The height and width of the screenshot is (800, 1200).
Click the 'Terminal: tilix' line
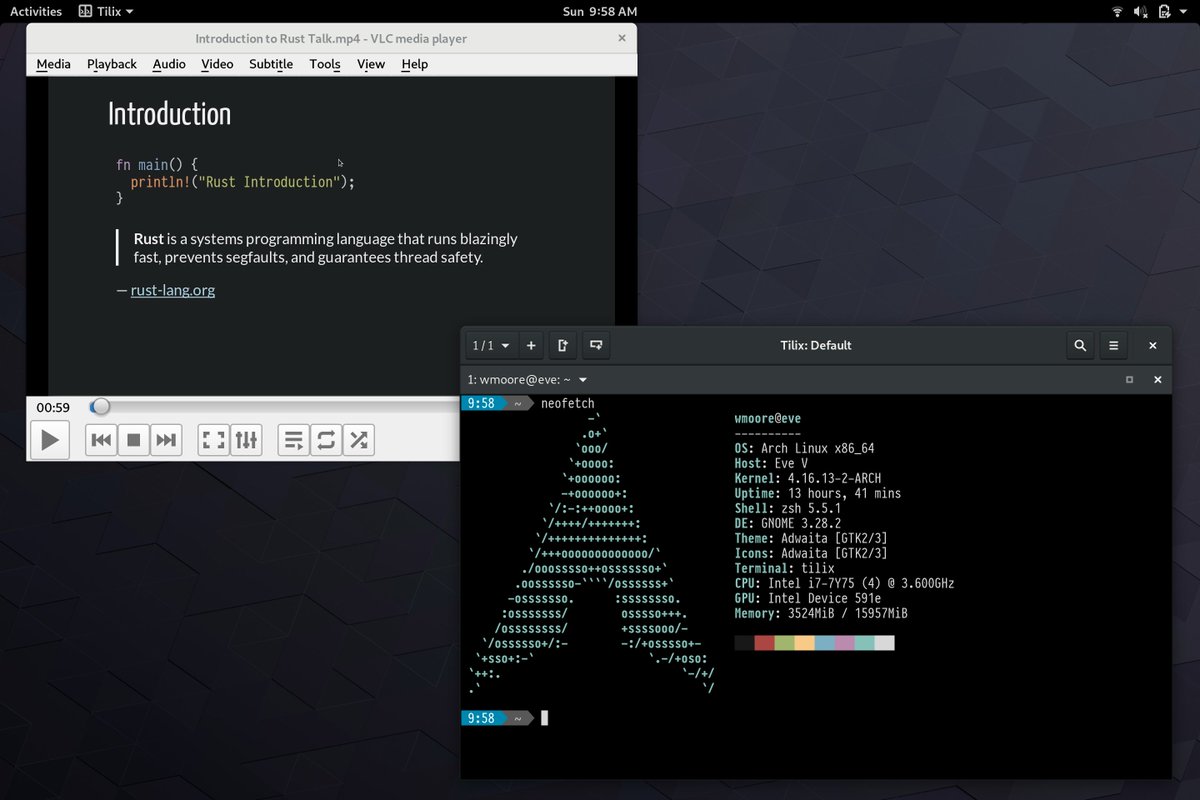coord(785,569)
